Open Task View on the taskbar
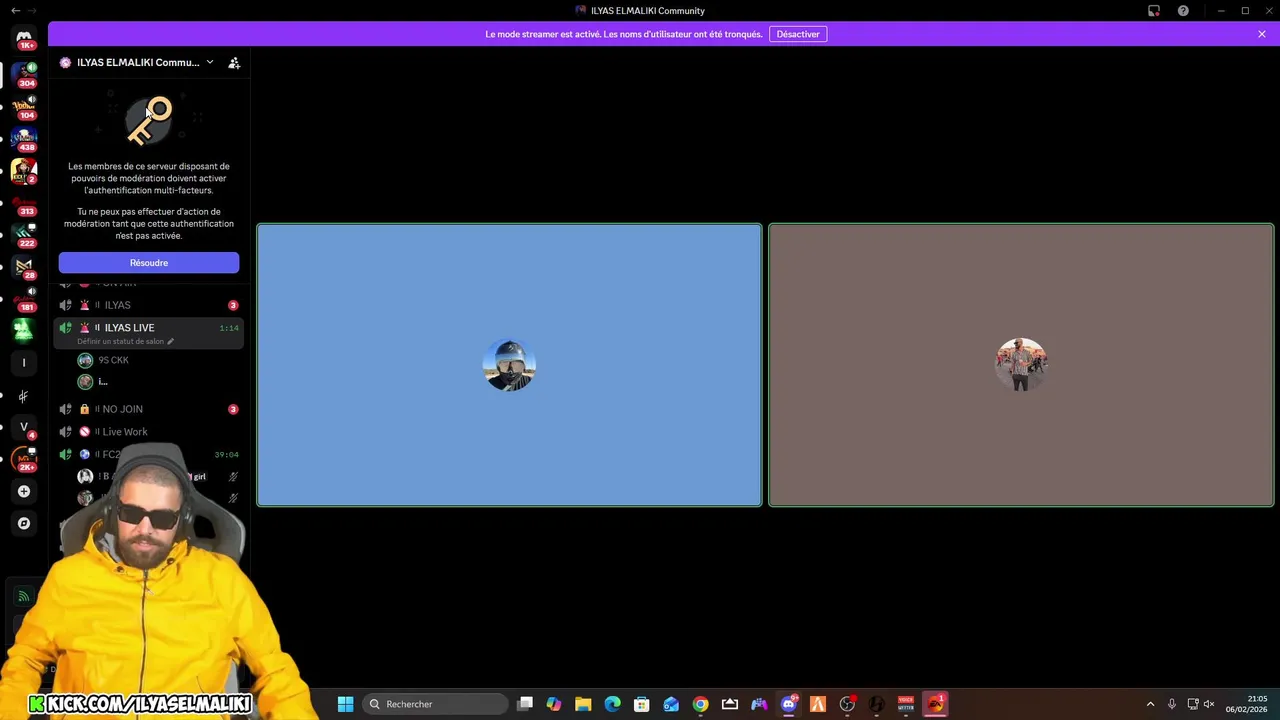1280x720 pixels. click(x=525, y=704)
